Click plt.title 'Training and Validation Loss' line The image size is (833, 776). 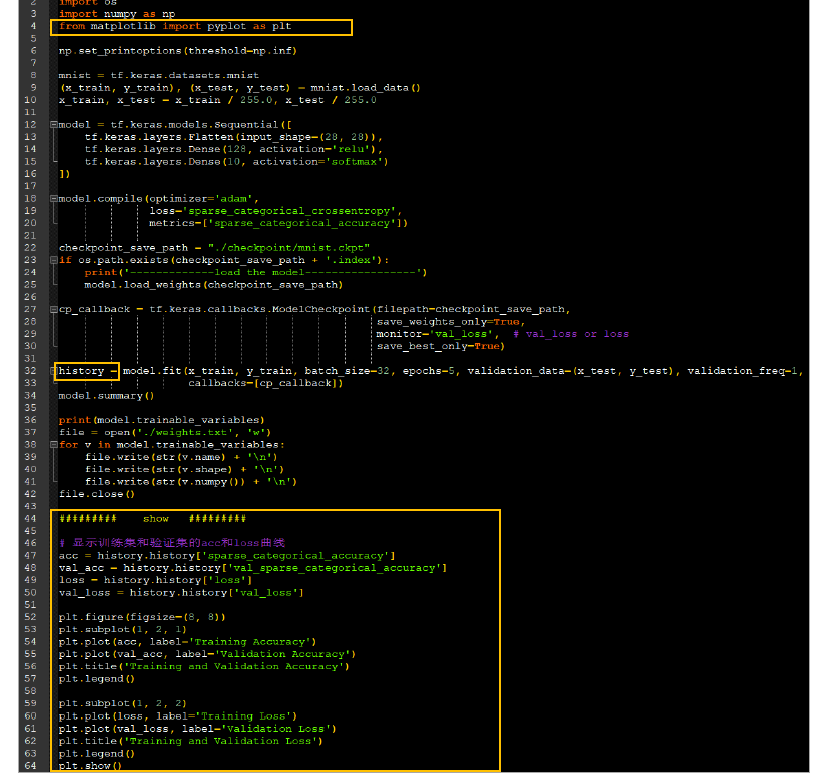click(191, 741)
